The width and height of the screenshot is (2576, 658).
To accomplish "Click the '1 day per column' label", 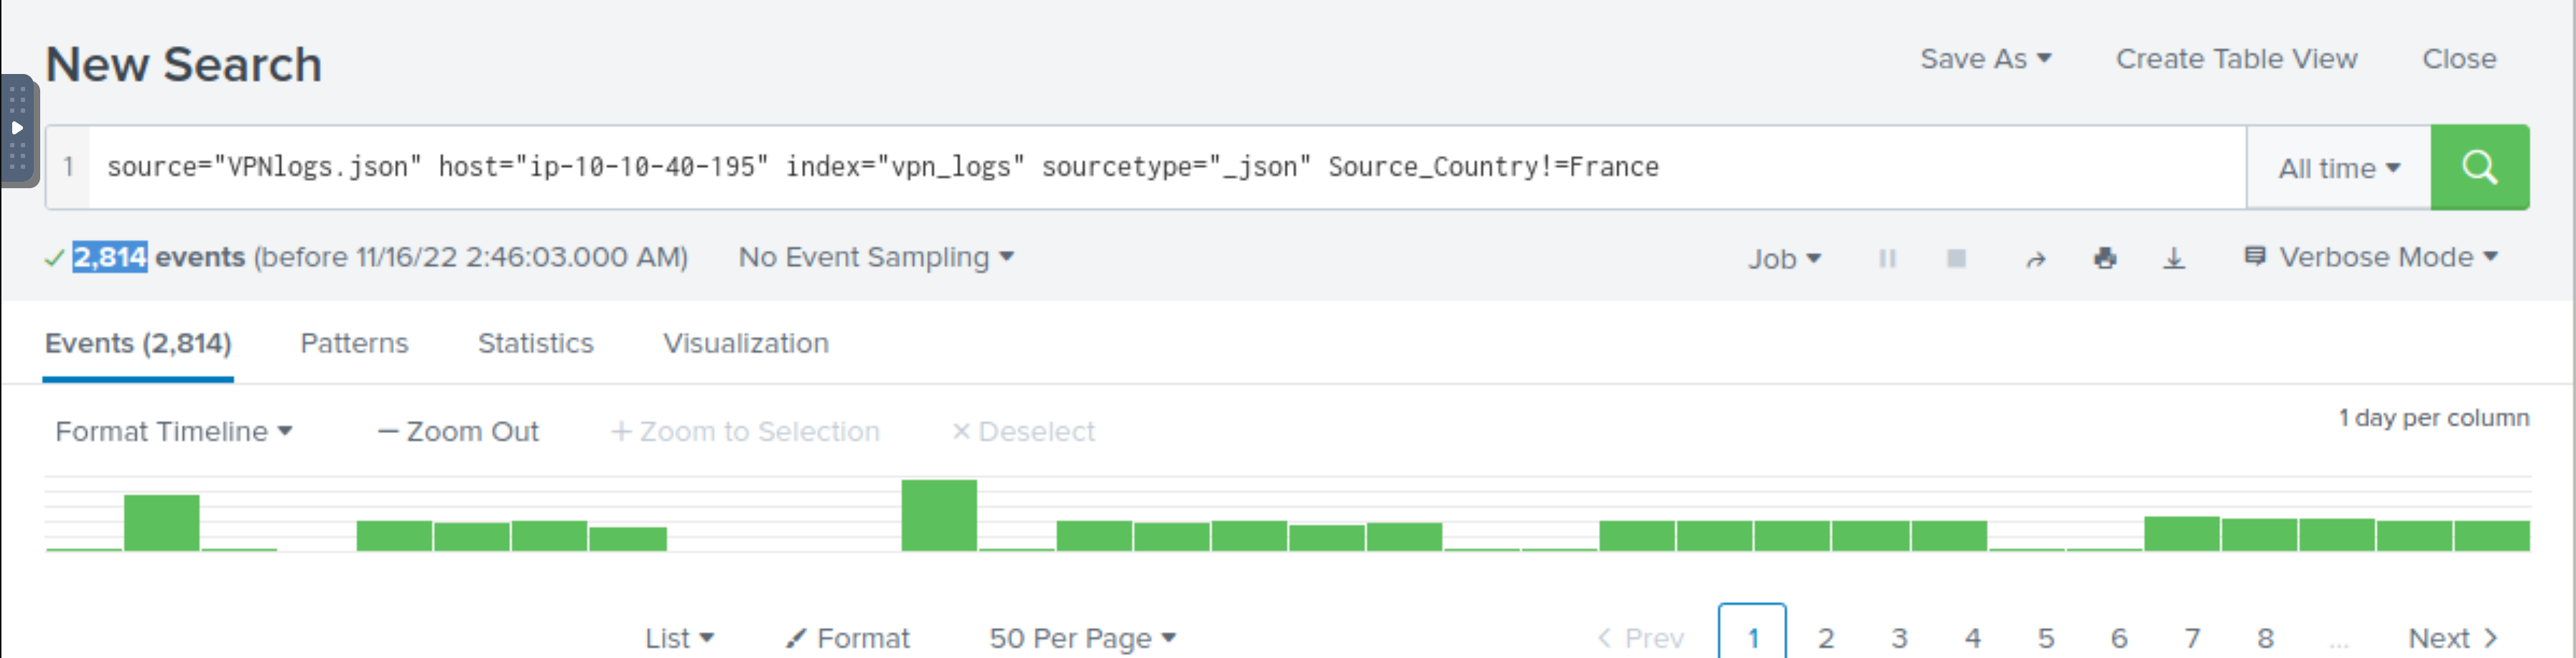I will [2433, 418].
